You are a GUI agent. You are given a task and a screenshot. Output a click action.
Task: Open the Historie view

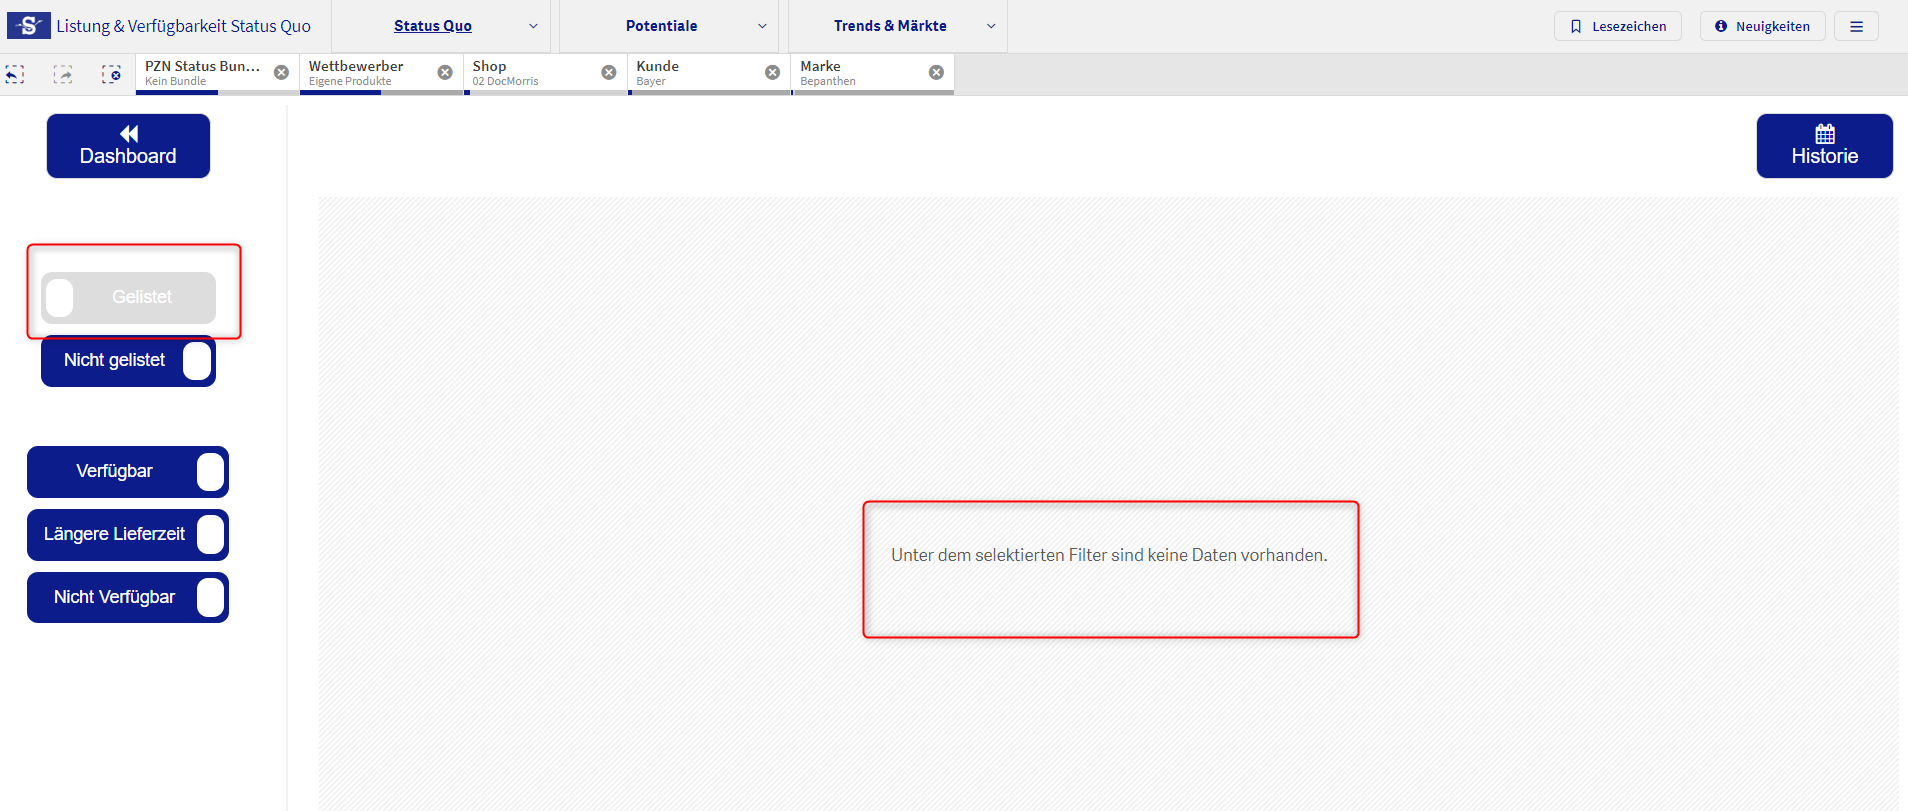(1824, 146)
